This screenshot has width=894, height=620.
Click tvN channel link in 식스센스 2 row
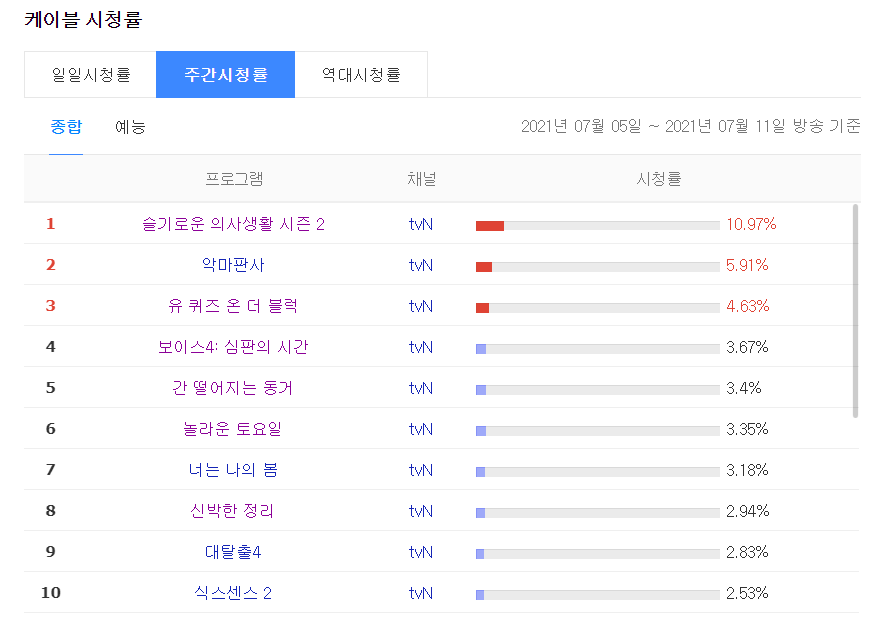(421, 594)
